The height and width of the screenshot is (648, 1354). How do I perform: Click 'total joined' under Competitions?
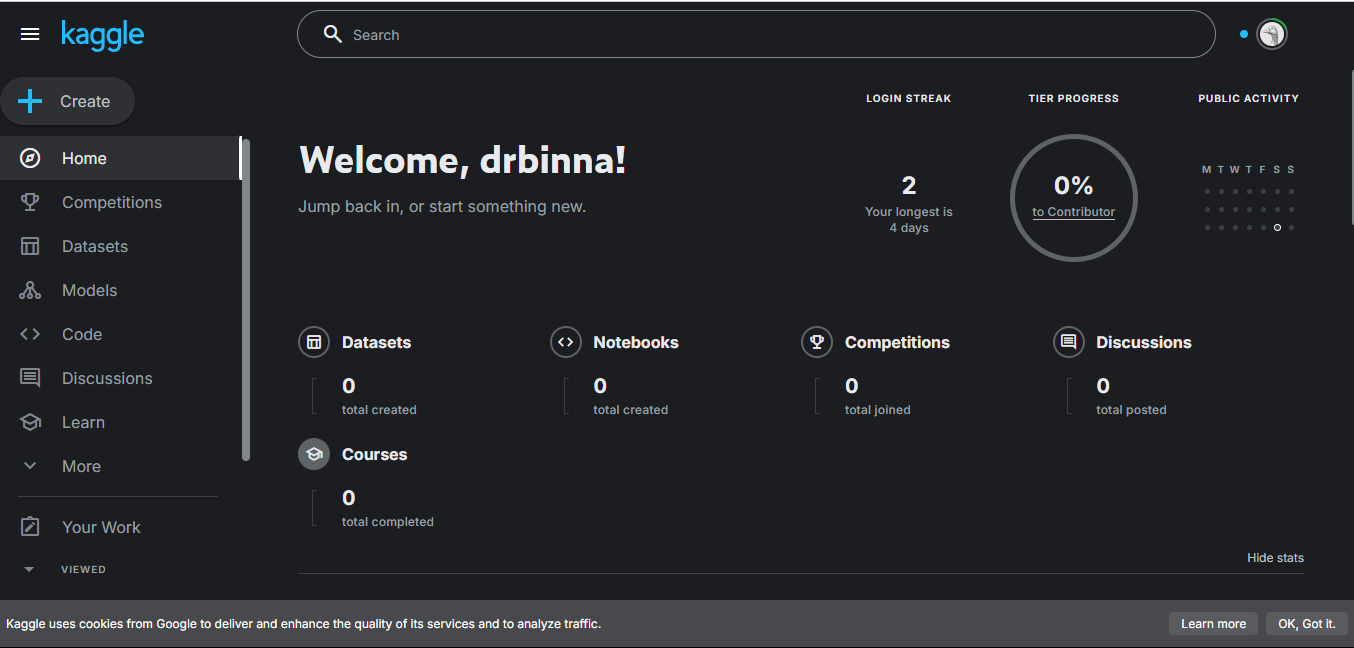point(877,410)
